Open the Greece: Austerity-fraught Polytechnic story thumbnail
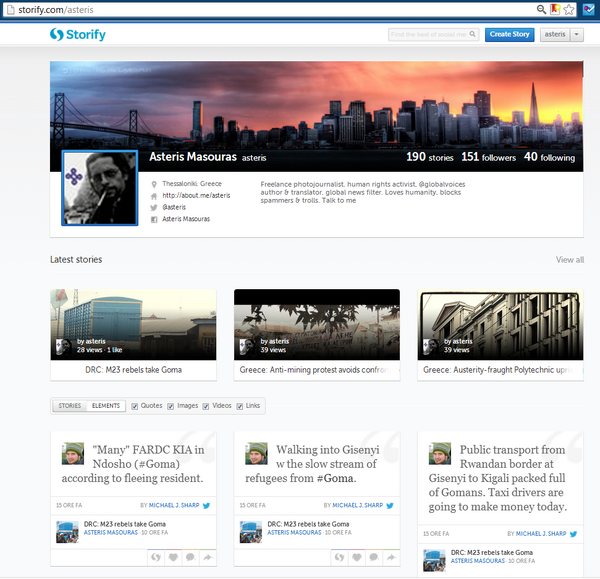This screenshot has width=600, height=579. tap(501, 325)
